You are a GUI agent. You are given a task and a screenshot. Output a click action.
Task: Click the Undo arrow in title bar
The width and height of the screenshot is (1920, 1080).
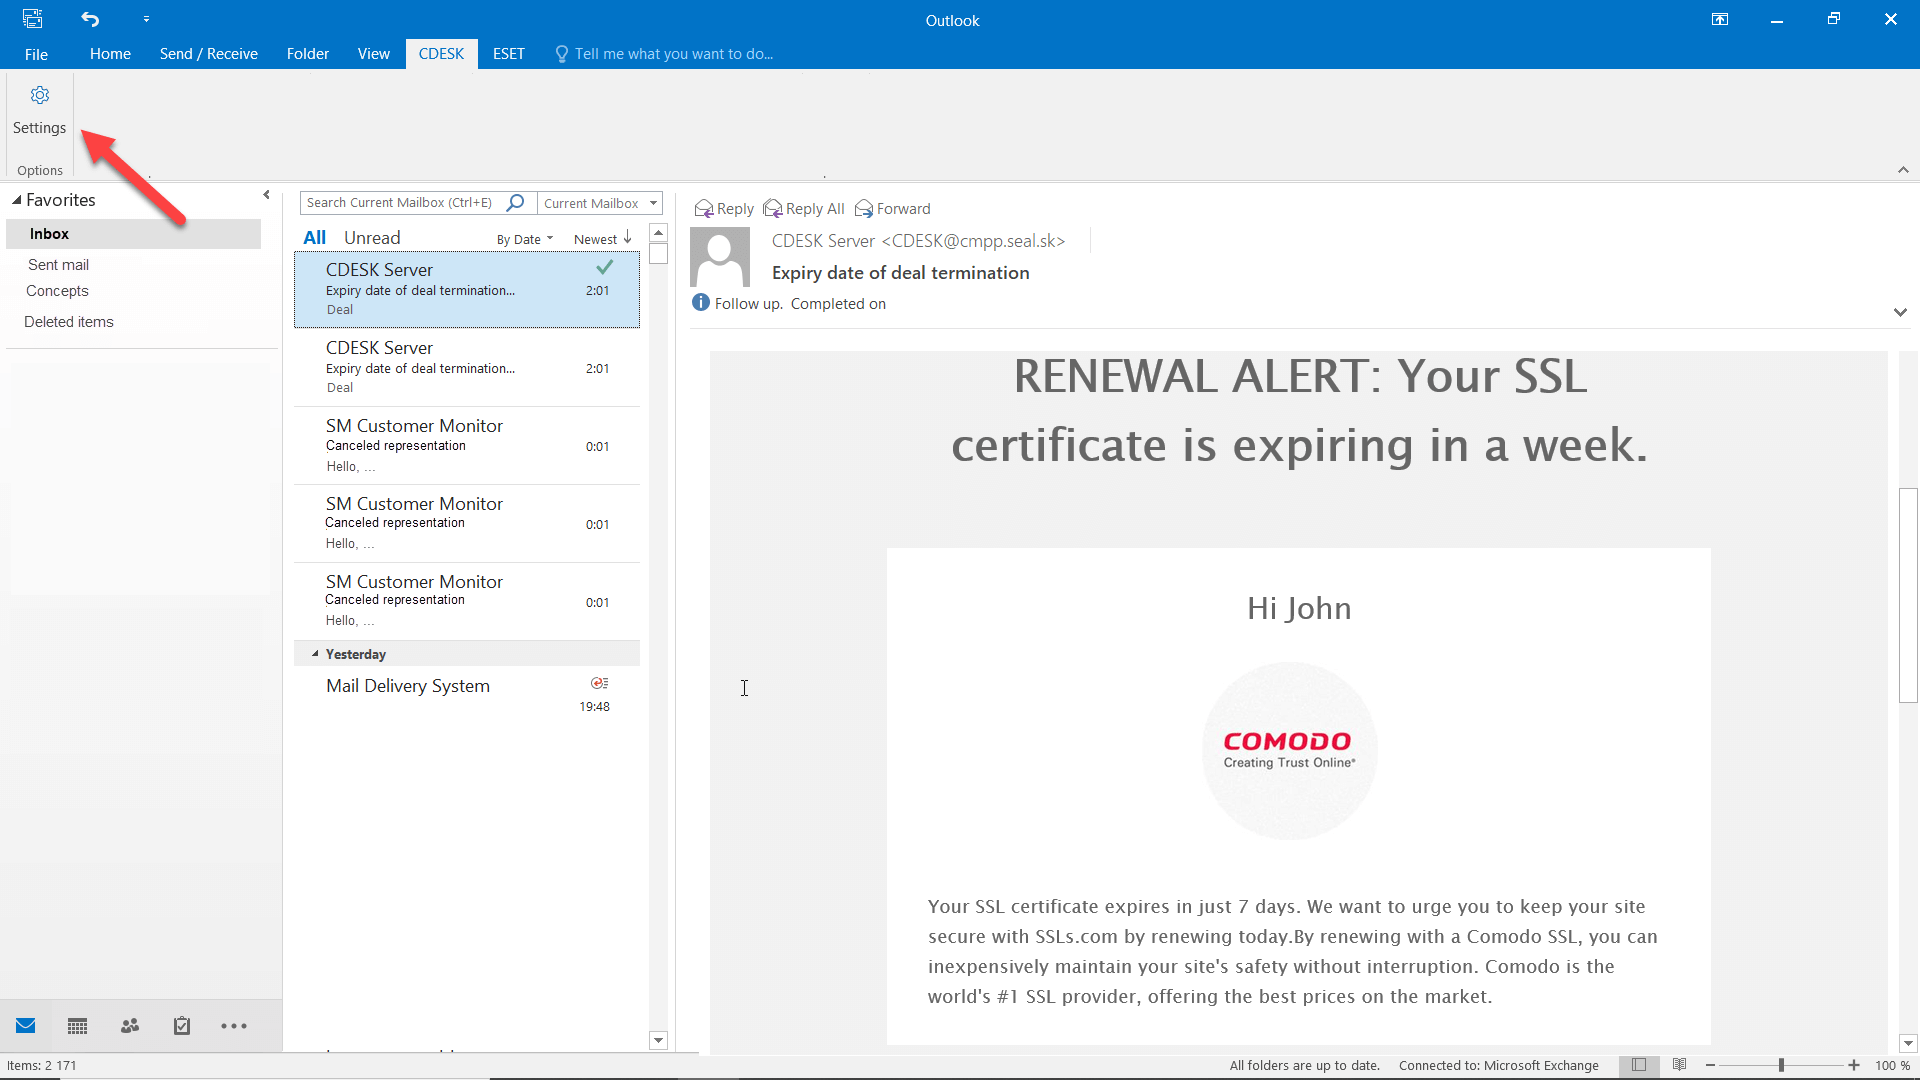(90, 19)
